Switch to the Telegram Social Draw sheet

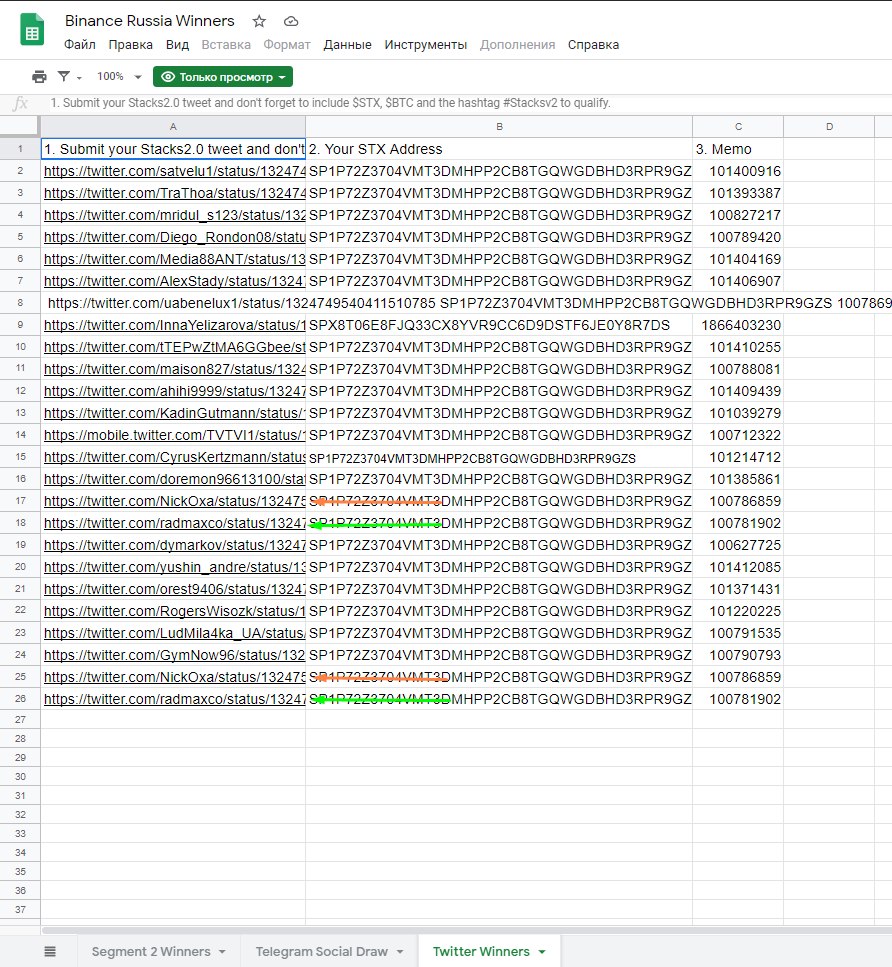[x=321, y=952]
